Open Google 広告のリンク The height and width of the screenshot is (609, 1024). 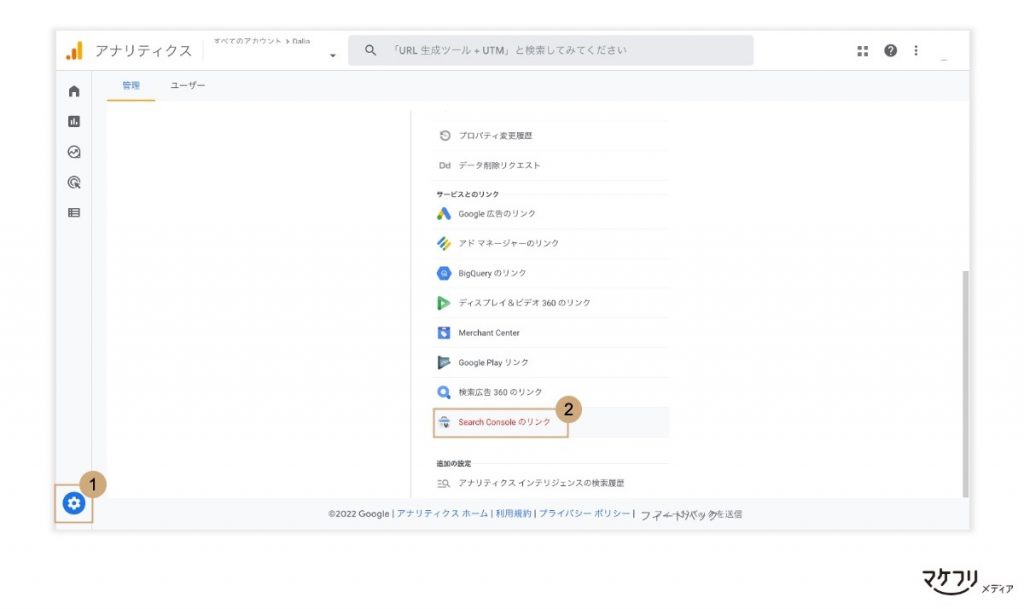point(496,214)
